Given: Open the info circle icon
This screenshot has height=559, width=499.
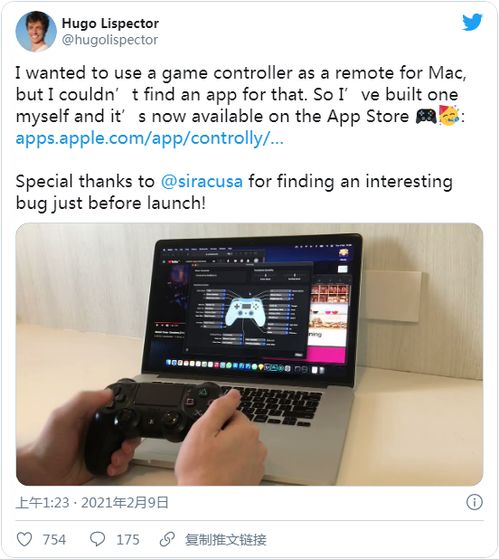Looking at the screenshot, I should point(474,502).
